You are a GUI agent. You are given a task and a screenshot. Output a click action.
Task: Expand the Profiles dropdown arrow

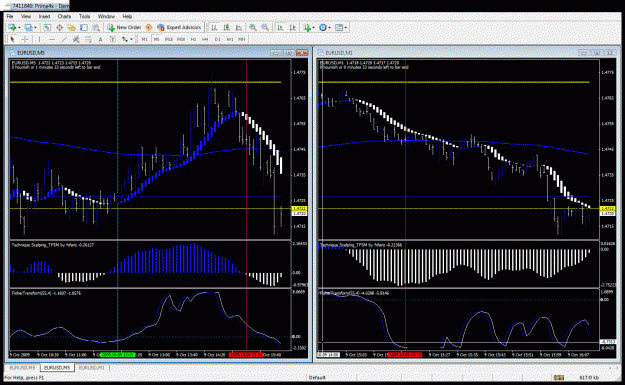coord(35,28)
